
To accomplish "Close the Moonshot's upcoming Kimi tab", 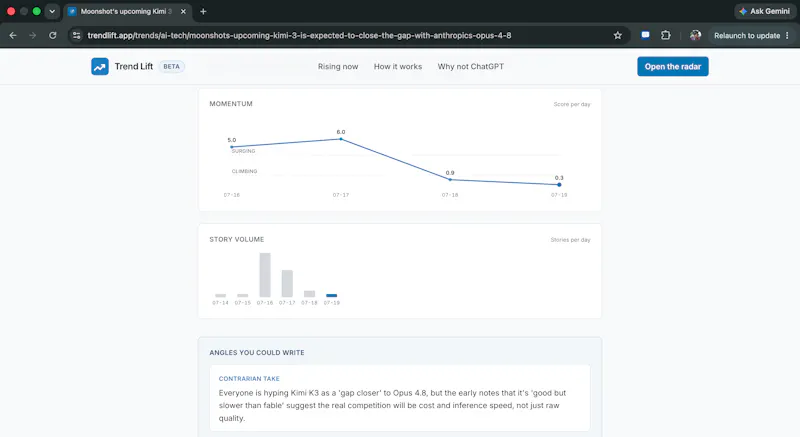I will point(183,11).
